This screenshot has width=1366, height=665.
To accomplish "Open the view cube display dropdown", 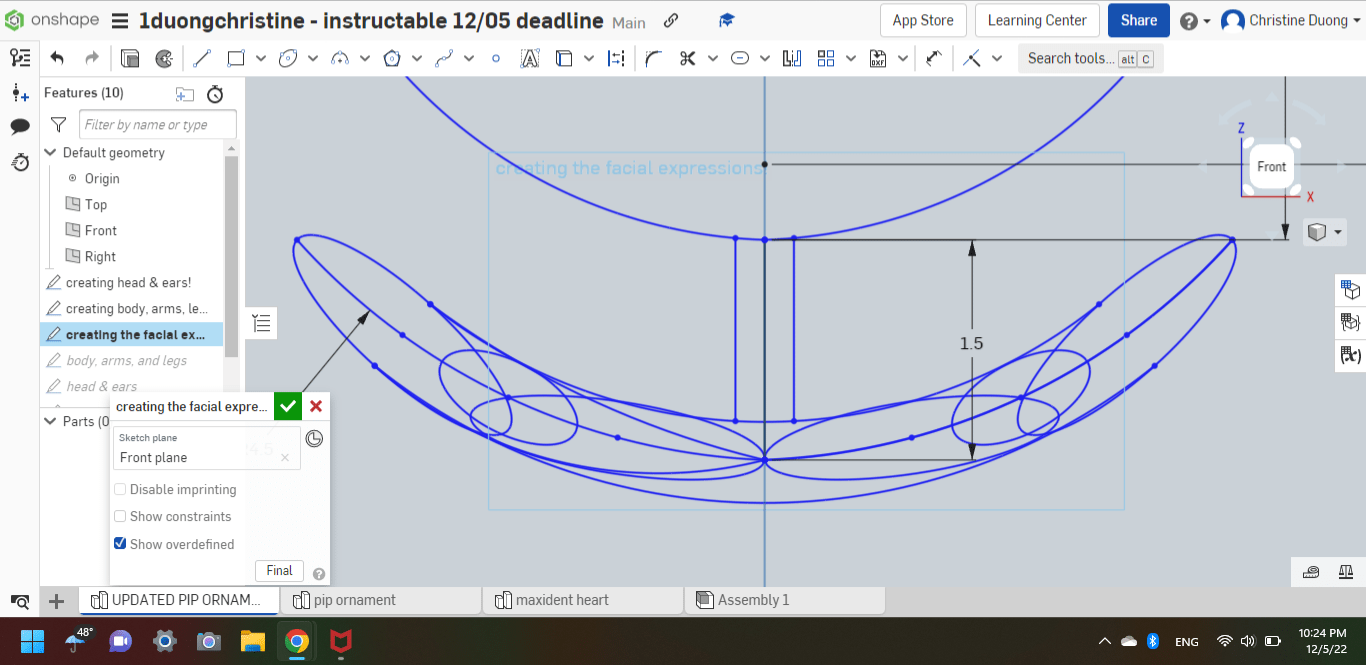I will pos(1325,232).
